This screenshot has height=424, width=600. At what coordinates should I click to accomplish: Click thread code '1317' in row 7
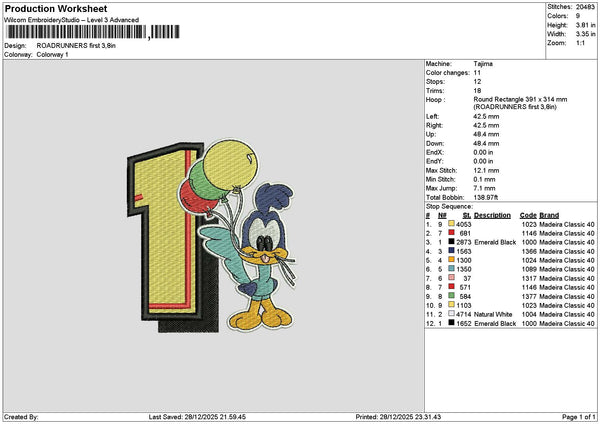[x=529, y=278]
